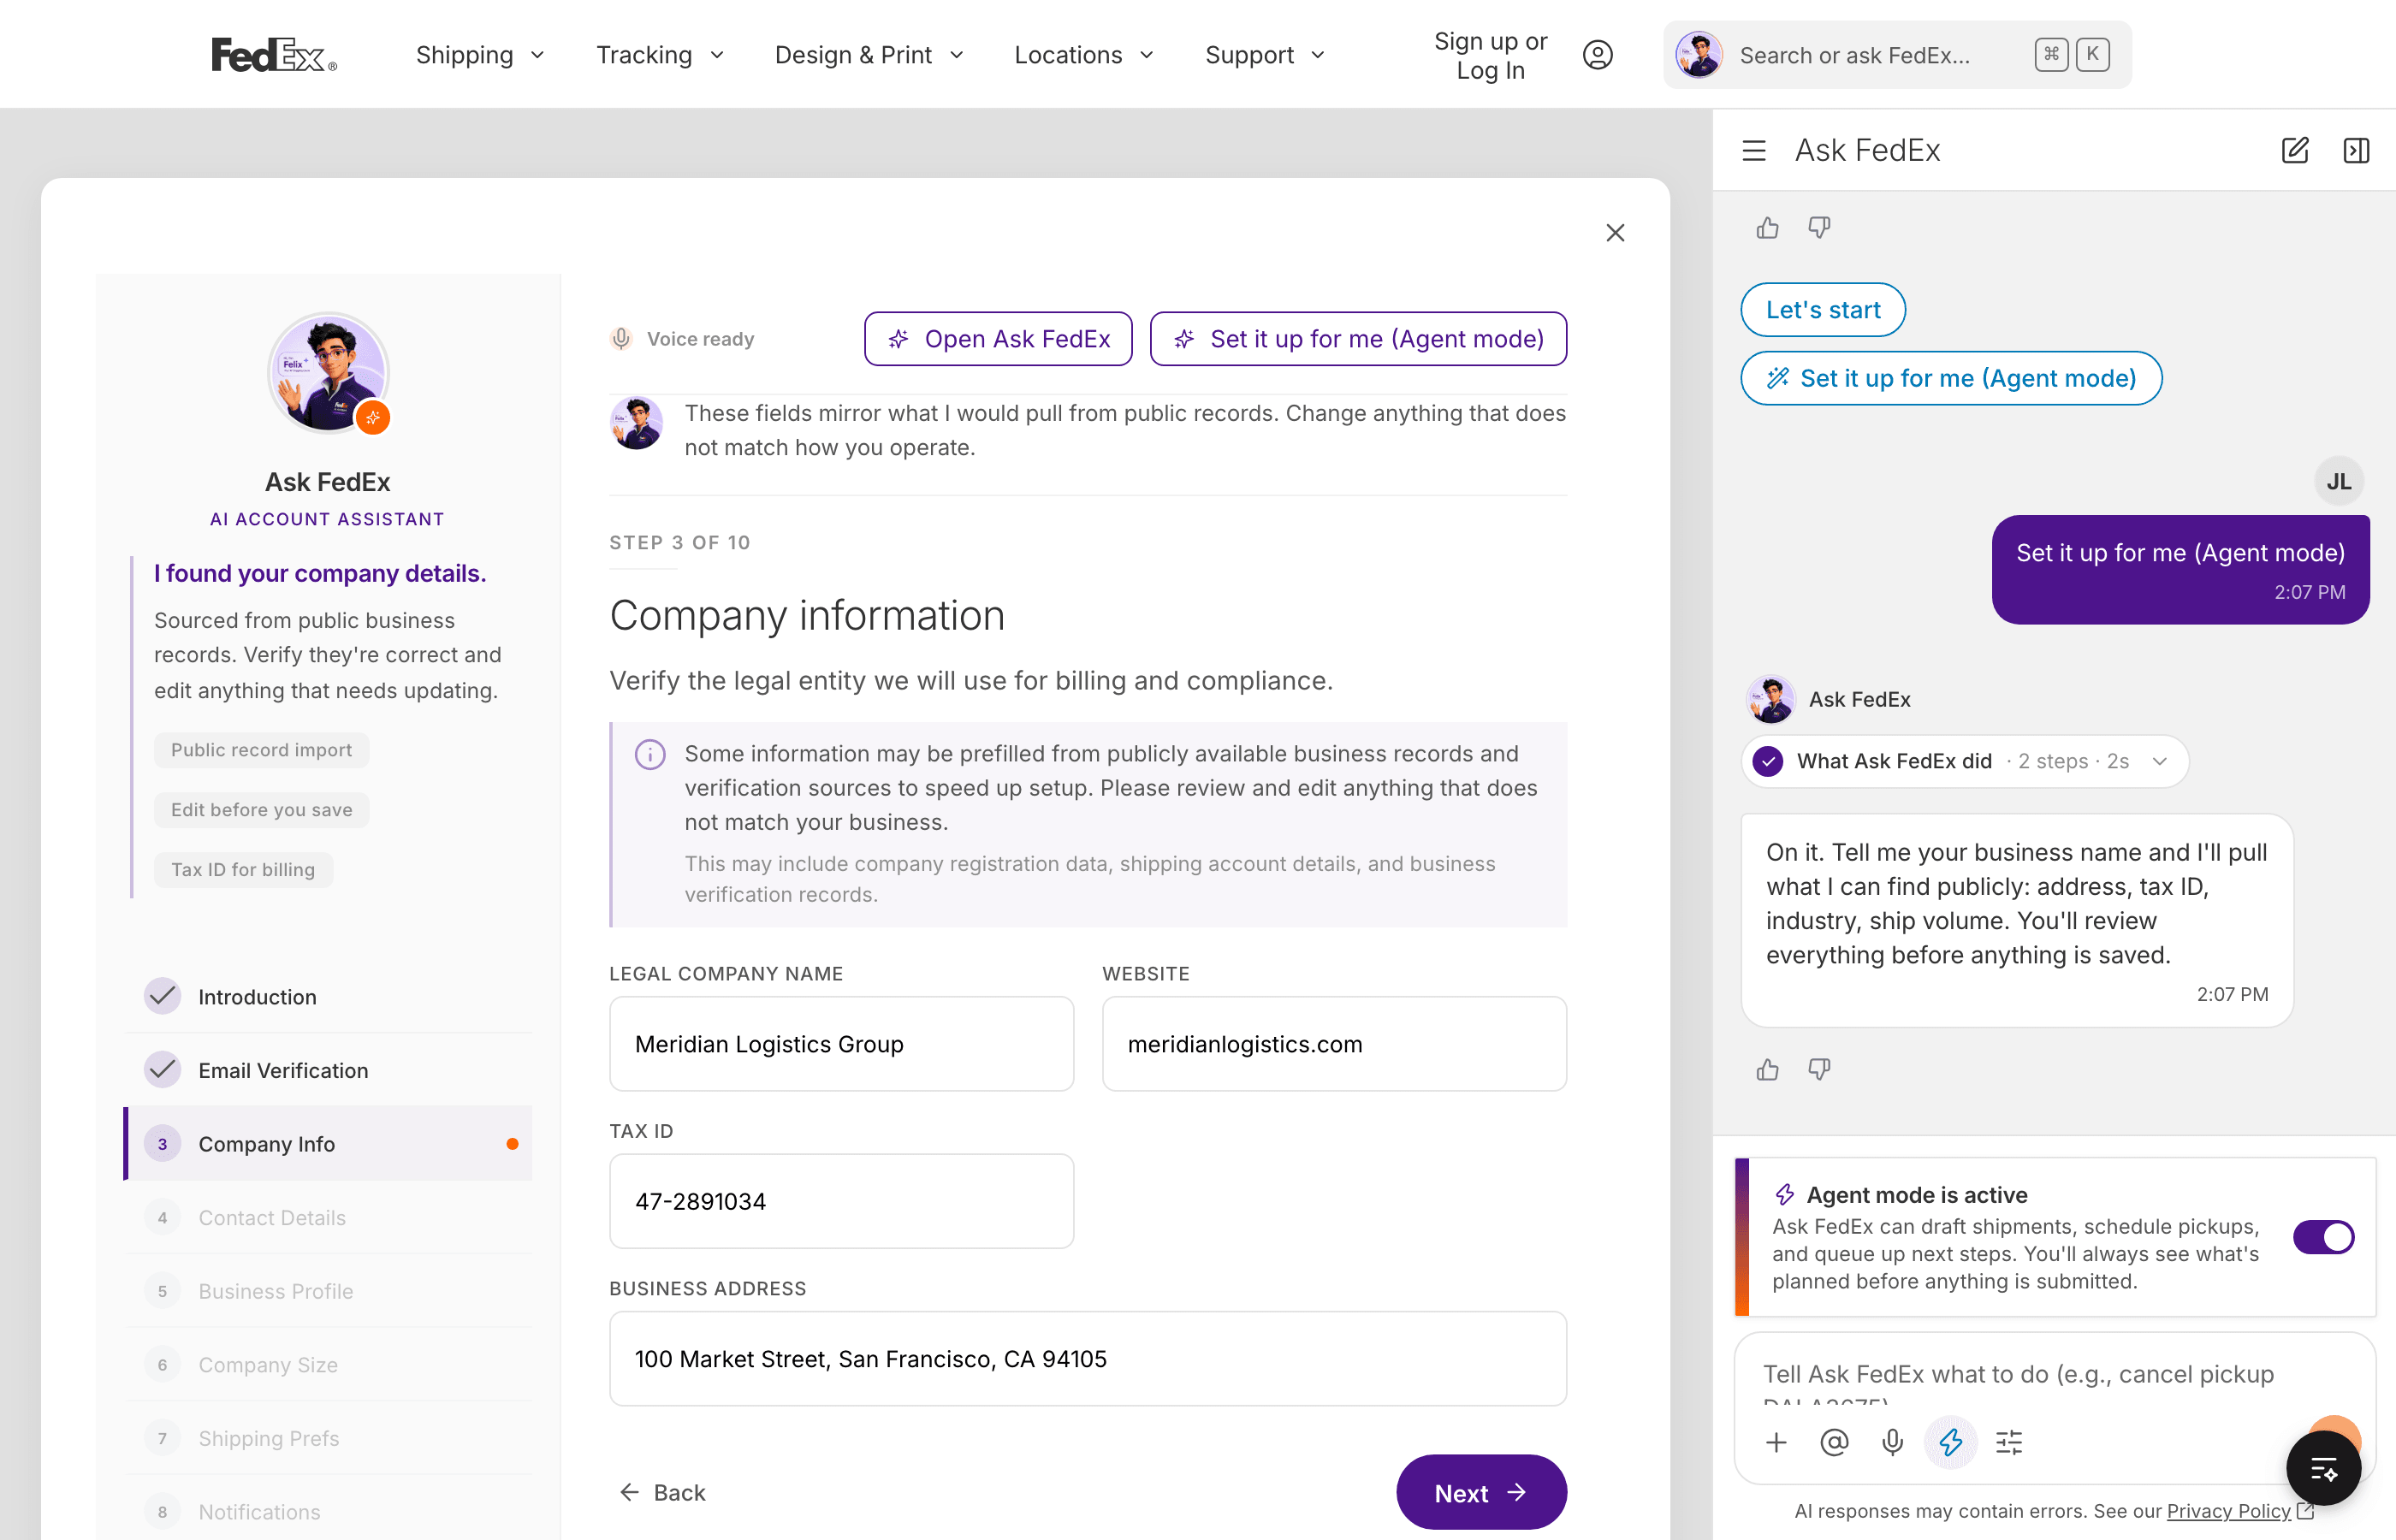
Task: Open the user account profile icon
Action: (x=1597, y=55)
